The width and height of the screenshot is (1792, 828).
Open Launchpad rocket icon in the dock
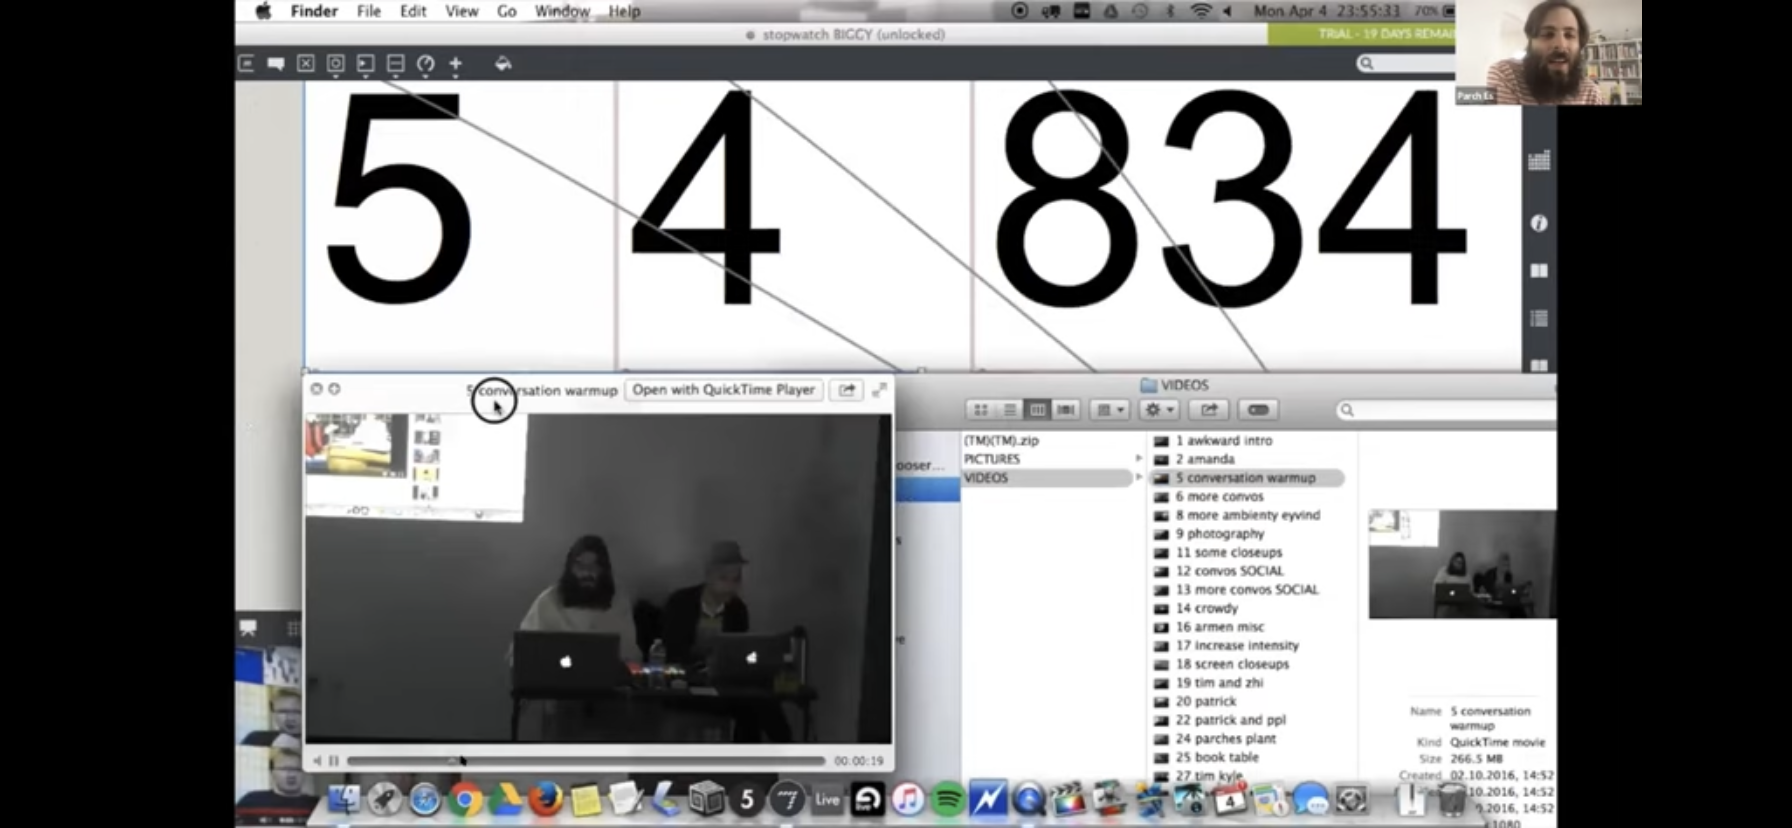384,799
